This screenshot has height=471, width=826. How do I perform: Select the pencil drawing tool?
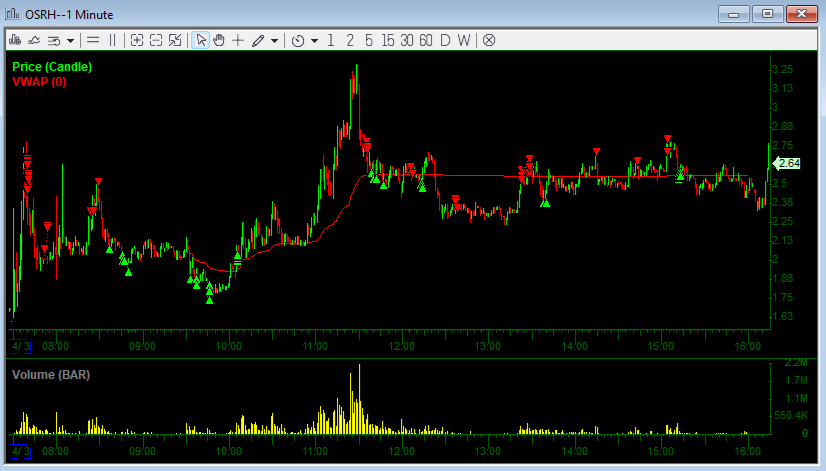[258, 41]
